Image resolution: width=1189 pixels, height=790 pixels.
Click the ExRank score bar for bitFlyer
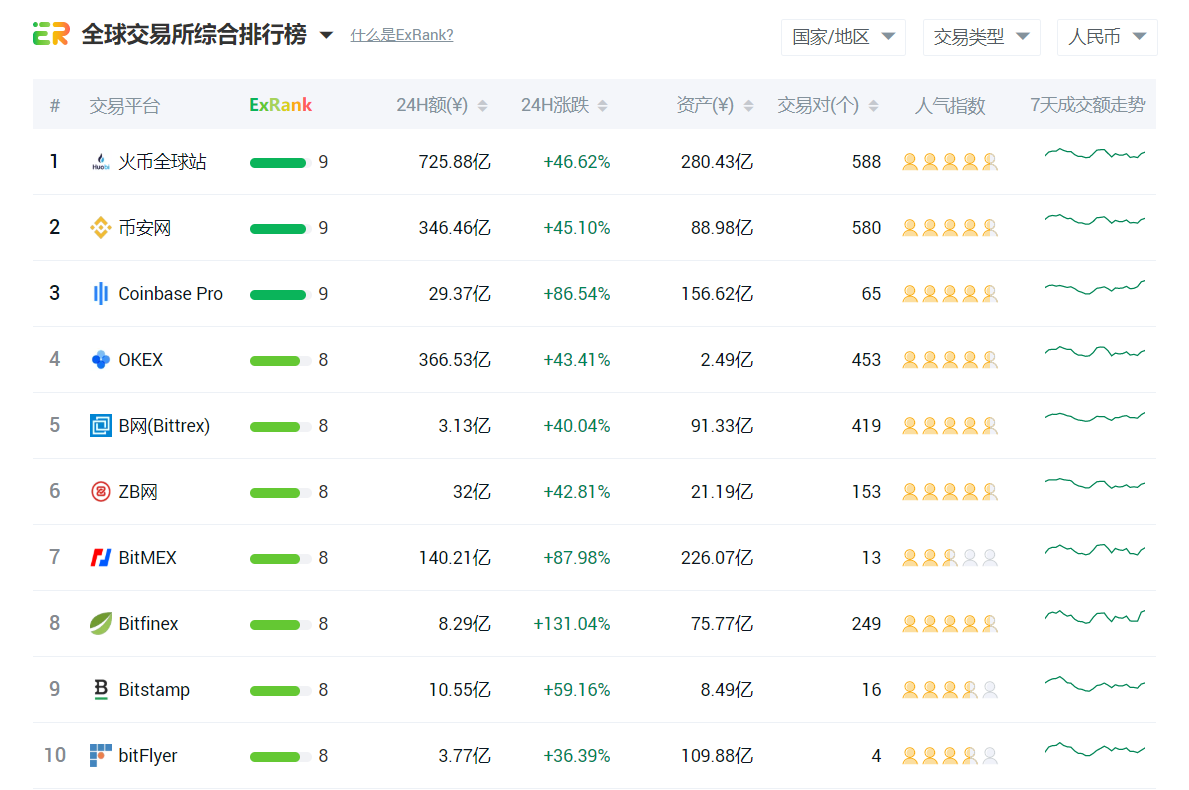click(x=280, y=756)
